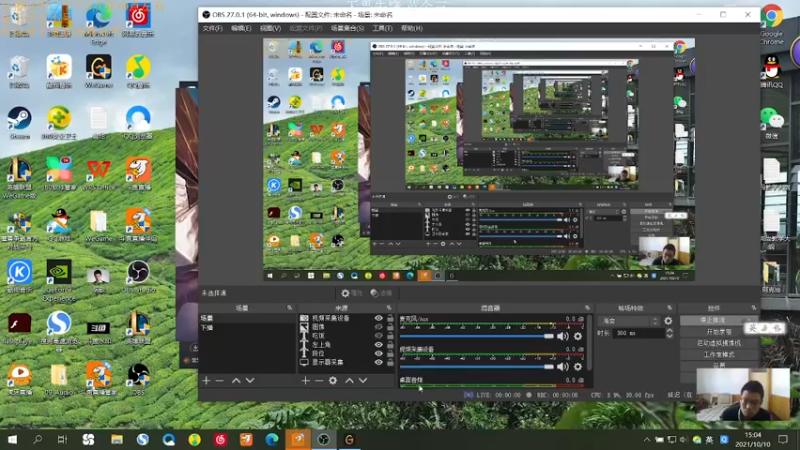Pop out the 混音器 dock panel
The width and height of the screenshot is (800, 450).
point(587,308)
